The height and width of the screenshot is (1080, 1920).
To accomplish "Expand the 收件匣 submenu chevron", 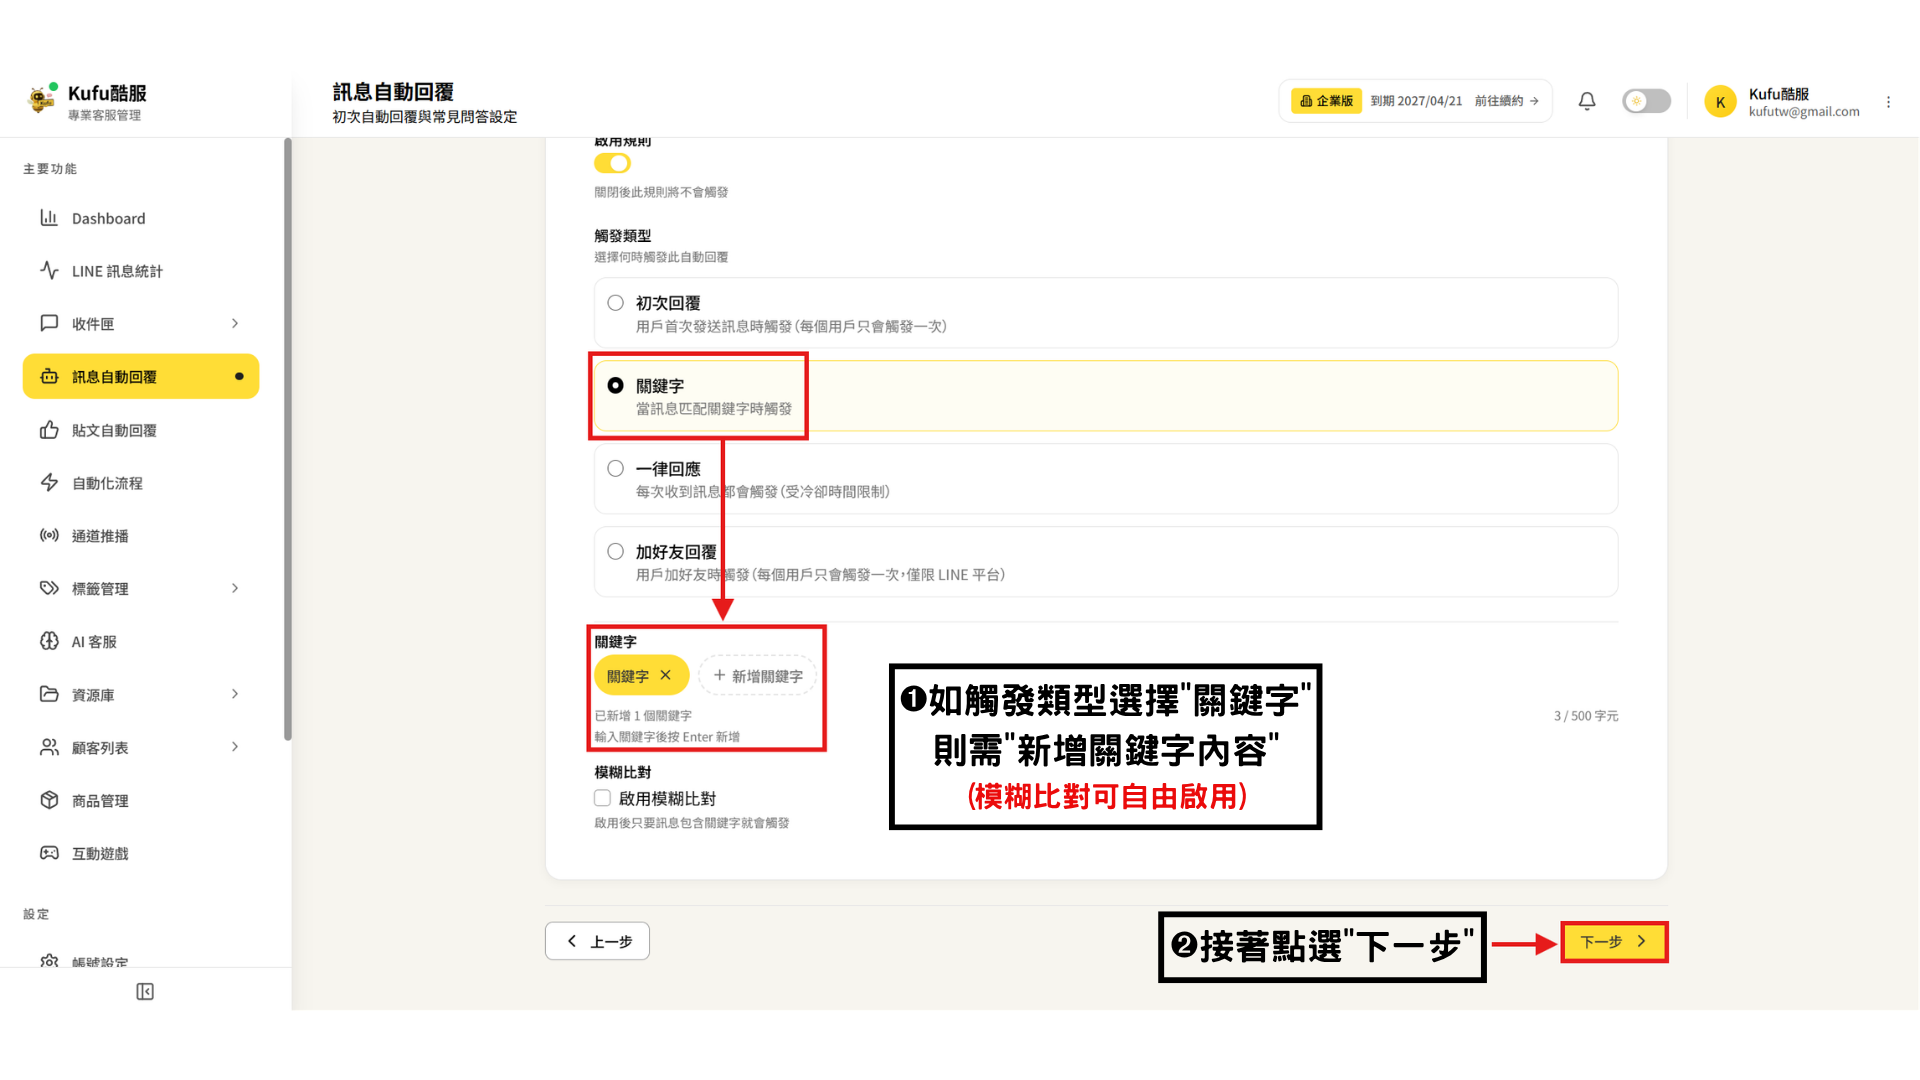I will (235, 323).
